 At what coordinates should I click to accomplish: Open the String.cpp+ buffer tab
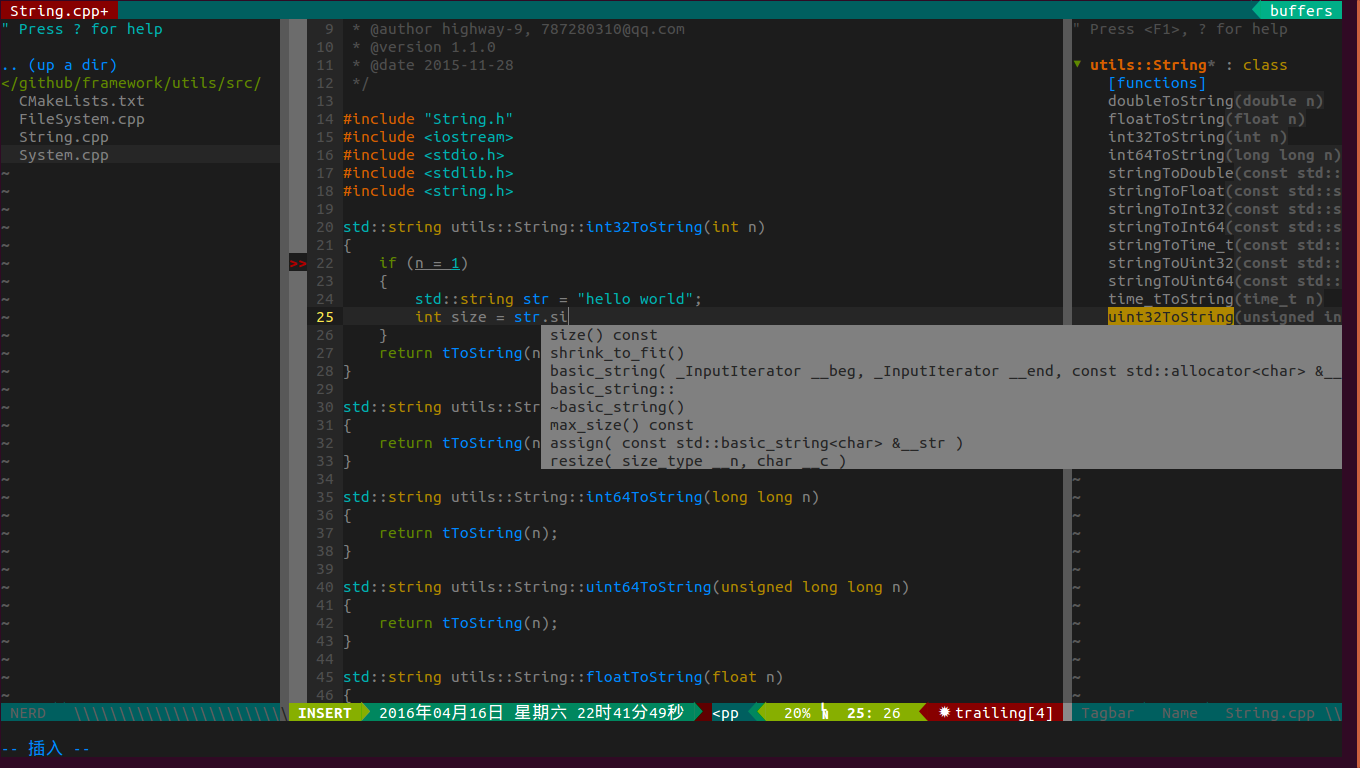tap(59, 11)
